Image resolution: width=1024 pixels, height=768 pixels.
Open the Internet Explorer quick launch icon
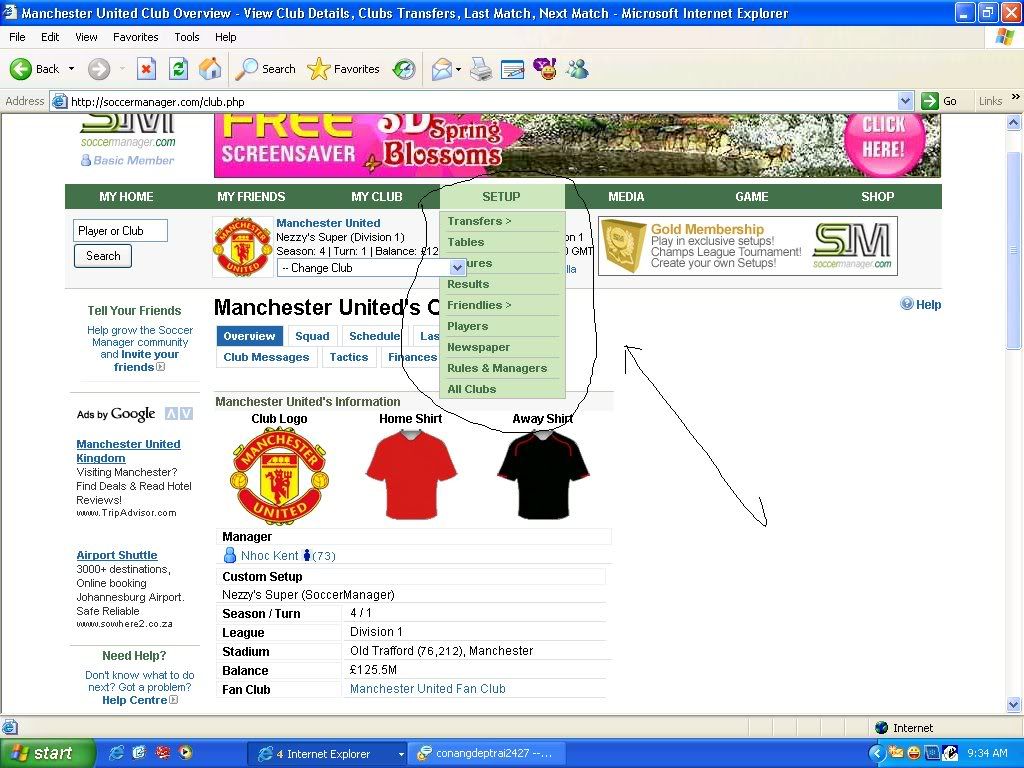tap(116, 753)
